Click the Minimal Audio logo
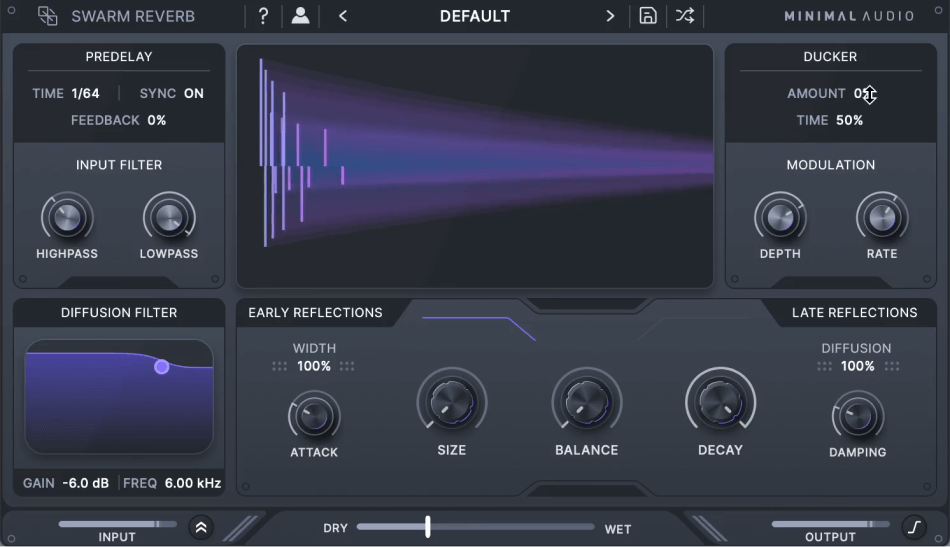The height and width of the screenshot is (547, 950). [849, 16]
